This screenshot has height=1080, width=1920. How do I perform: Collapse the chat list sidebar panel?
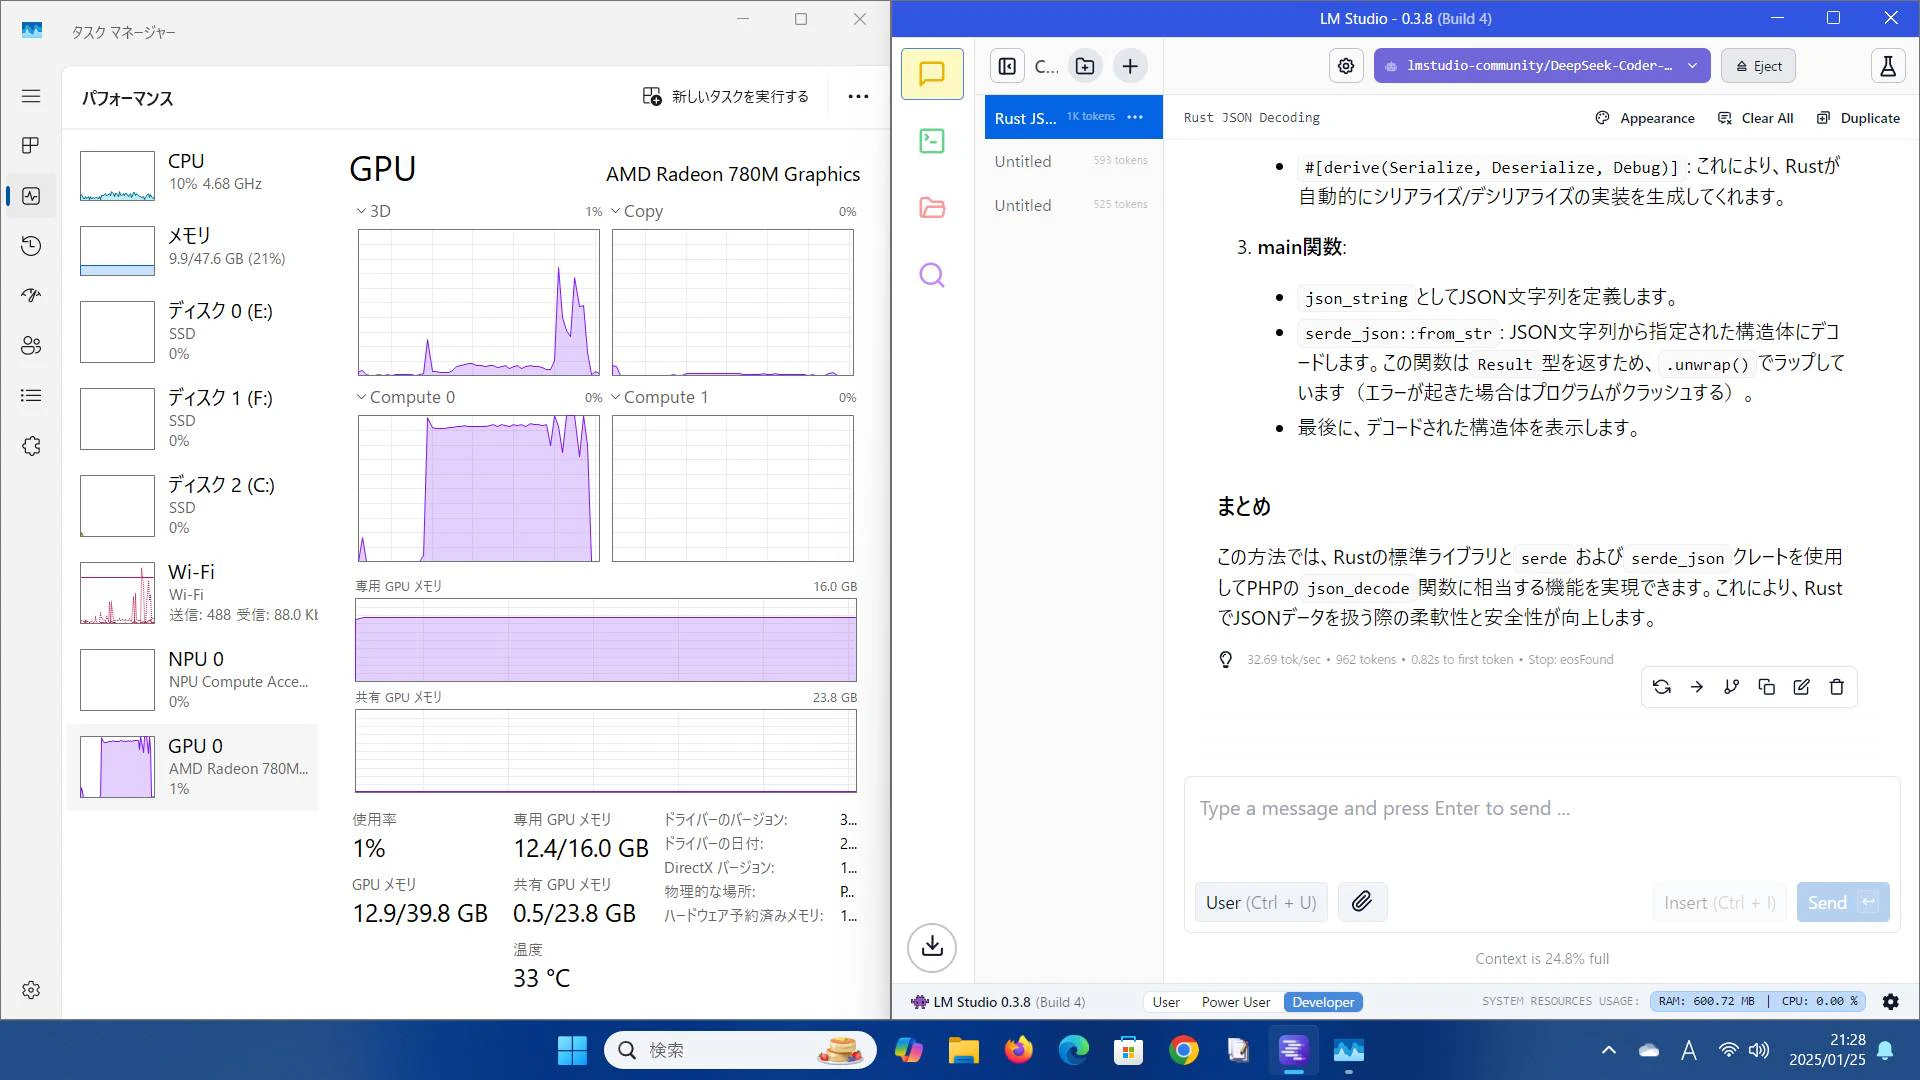pos(1007,66)
